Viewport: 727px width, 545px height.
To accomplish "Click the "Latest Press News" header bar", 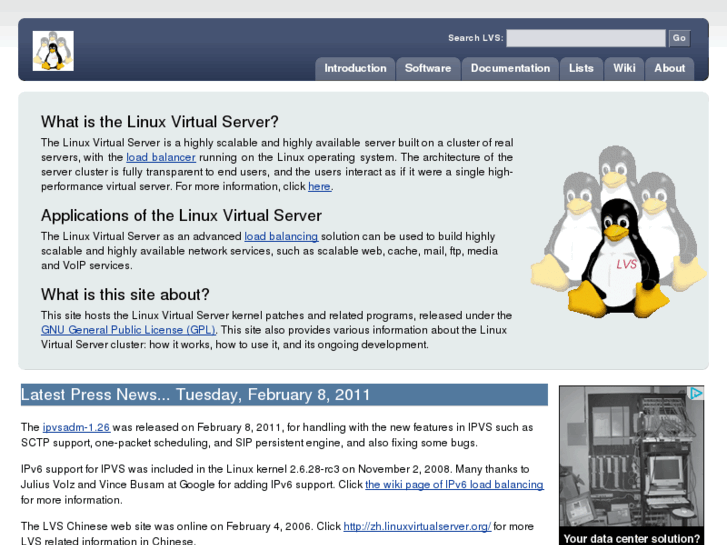I will [x=284, y=395].
